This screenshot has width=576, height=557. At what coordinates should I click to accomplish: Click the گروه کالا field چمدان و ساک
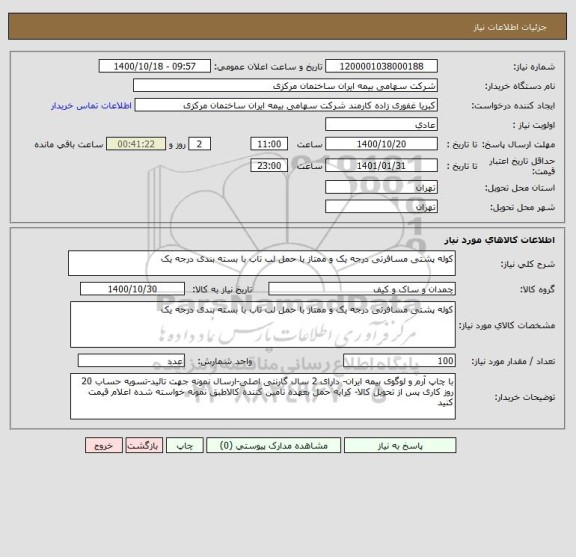[362, 289]
